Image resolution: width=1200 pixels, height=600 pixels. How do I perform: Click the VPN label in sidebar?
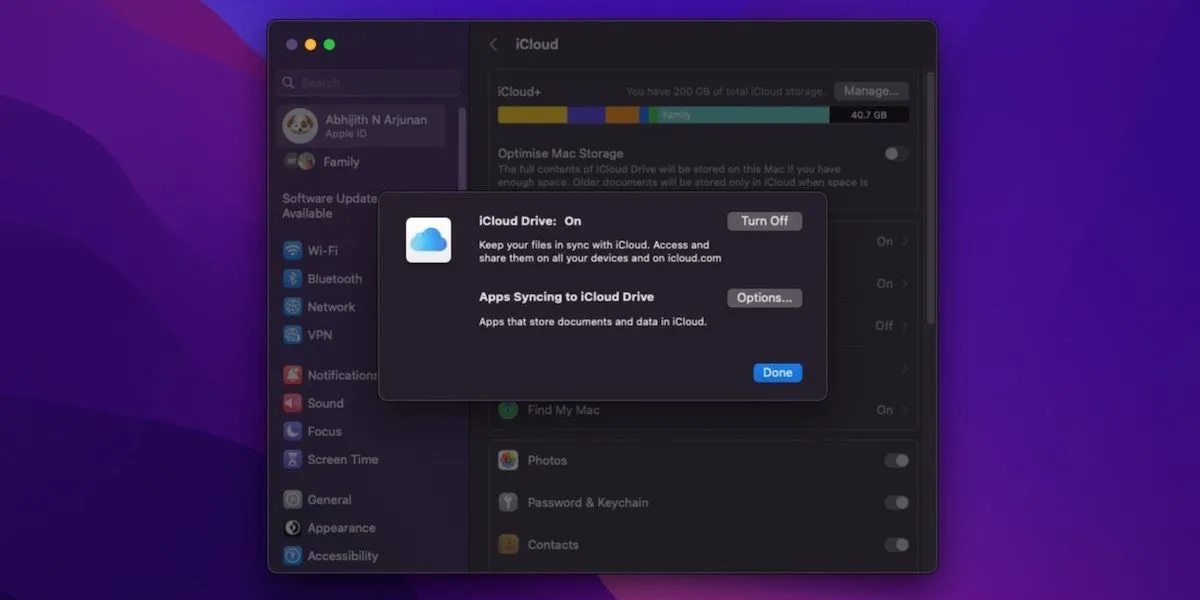[x=320, y=335]
